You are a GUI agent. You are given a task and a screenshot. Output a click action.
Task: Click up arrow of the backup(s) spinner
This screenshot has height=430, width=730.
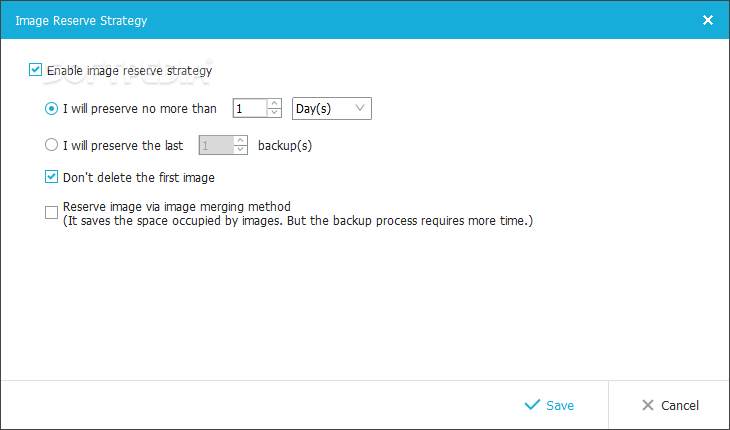pyautogui.click(x=240, y=140)
